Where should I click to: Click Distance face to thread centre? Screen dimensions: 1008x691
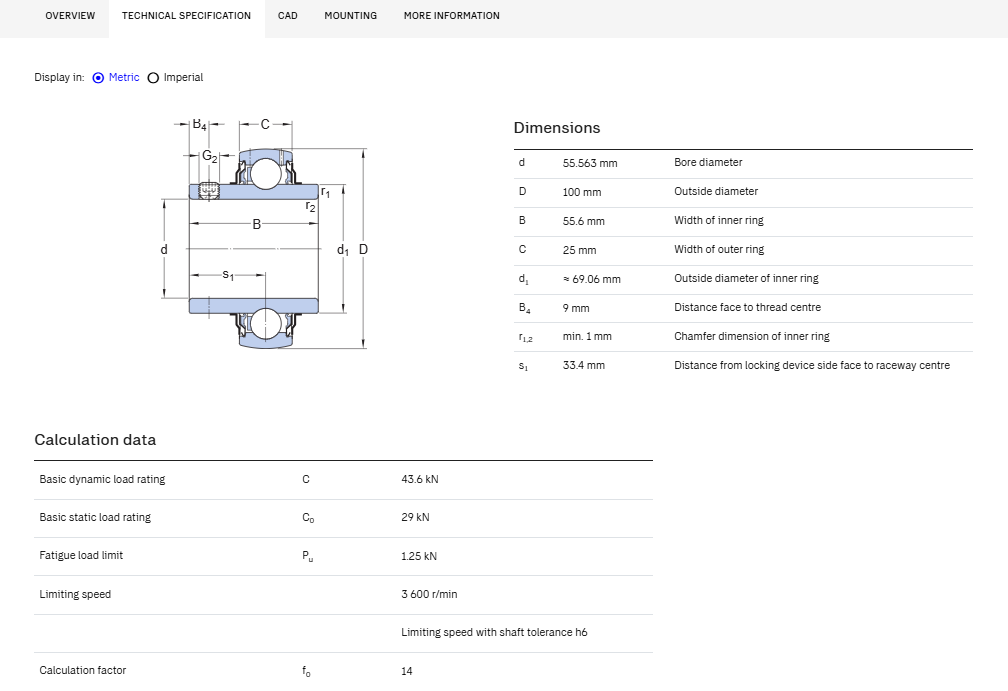[747, 307]
